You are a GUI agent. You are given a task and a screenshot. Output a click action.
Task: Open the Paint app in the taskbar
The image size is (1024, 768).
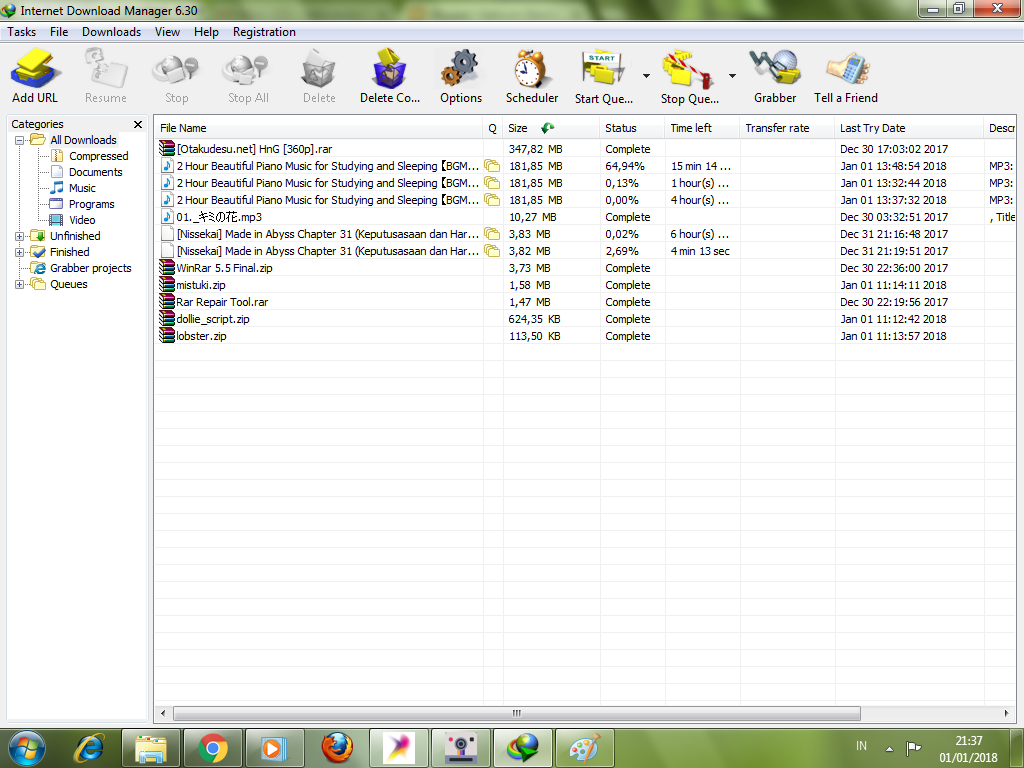[585, 748]
